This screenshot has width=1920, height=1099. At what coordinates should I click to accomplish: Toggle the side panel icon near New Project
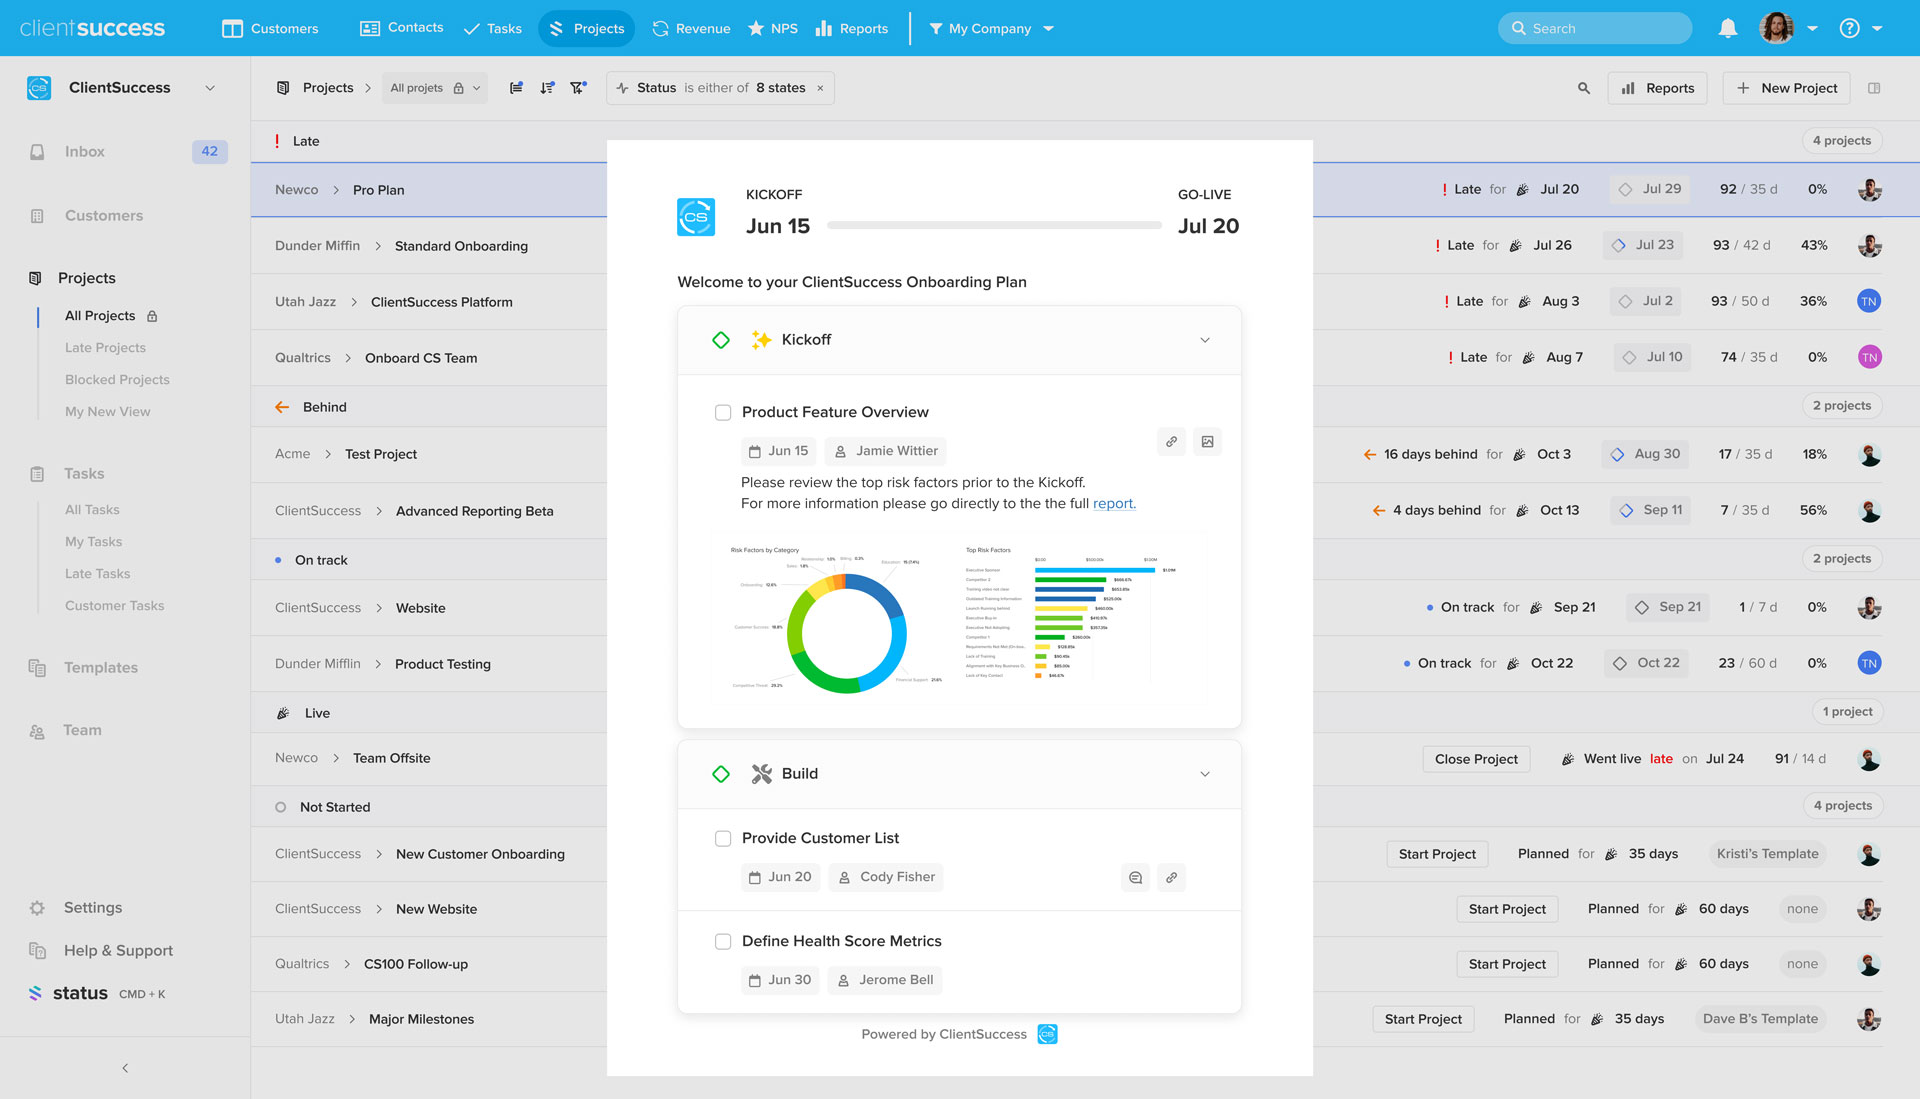pos(1874,88)
